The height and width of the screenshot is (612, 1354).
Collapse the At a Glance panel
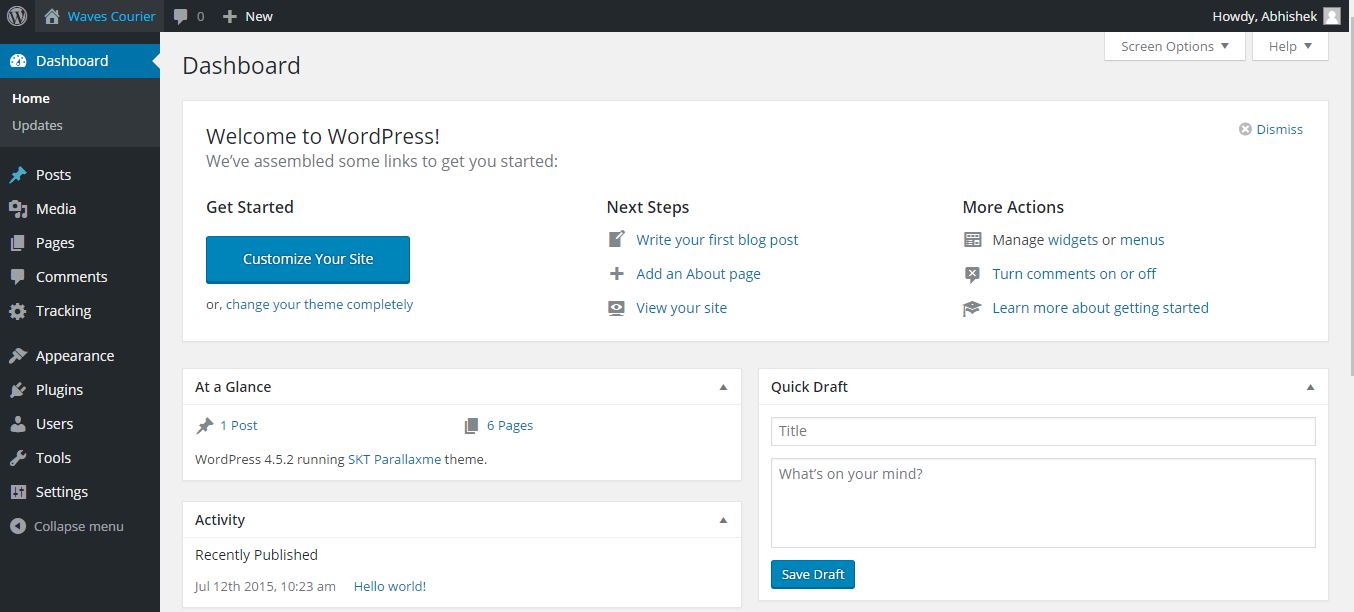(723, 387)
